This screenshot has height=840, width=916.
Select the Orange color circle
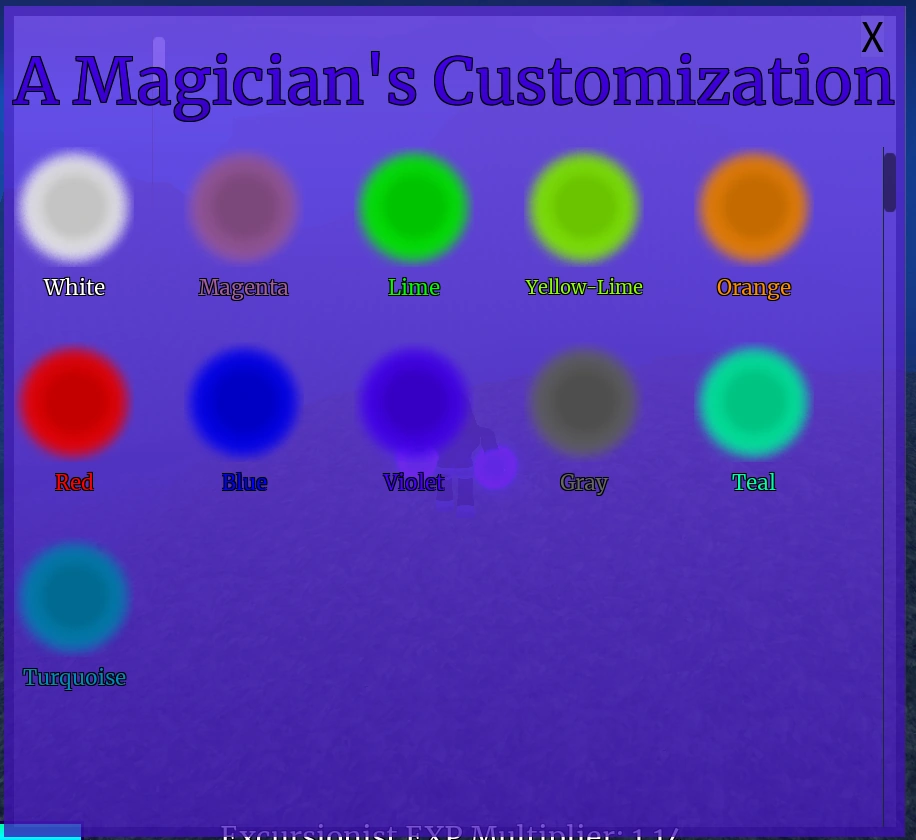tap(754, 207)
